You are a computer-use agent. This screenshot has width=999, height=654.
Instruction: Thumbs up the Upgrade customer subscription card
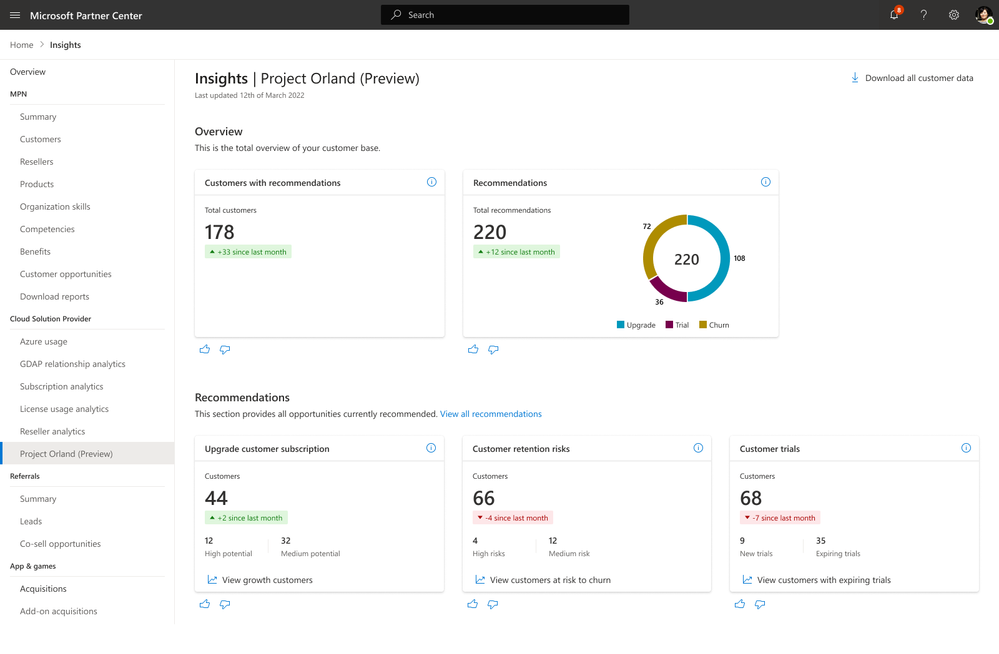coord(205,604)
